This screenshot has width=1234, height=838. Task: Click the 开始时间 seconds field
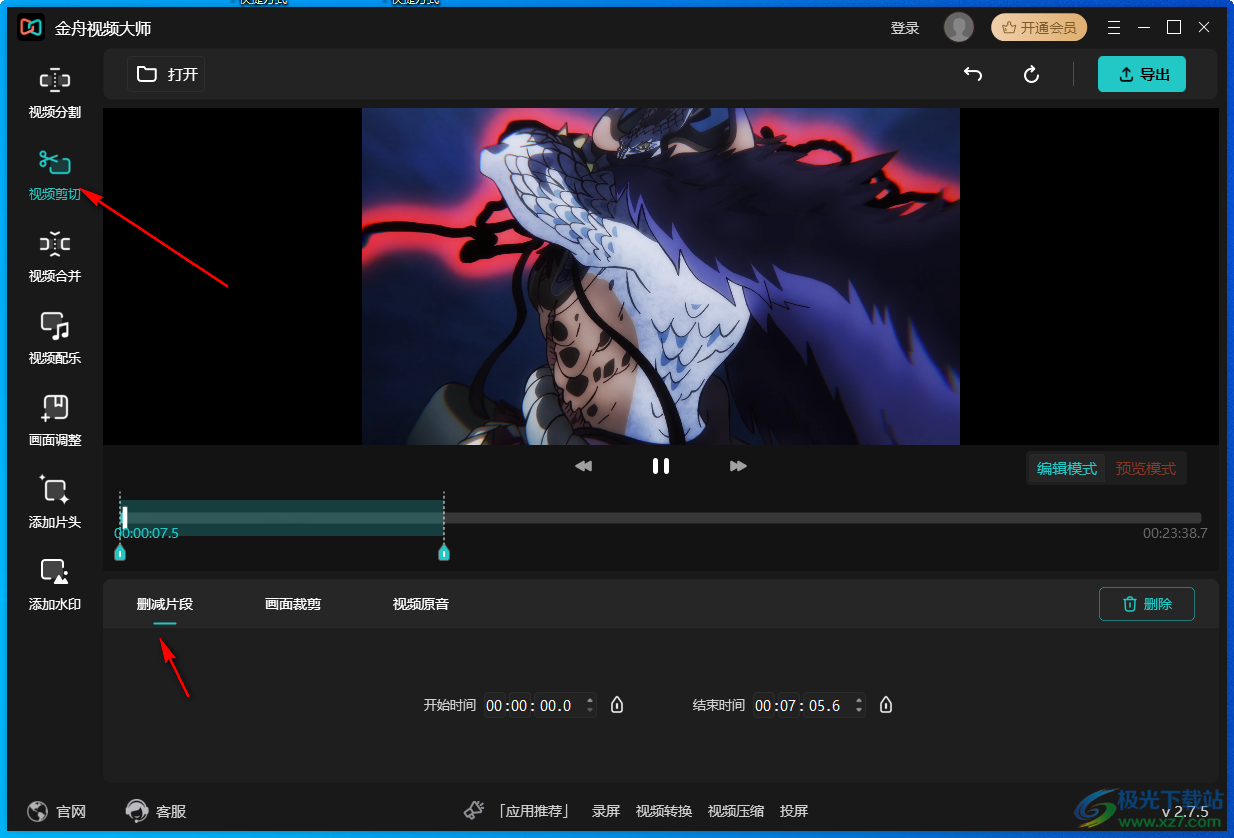point(554,705)
